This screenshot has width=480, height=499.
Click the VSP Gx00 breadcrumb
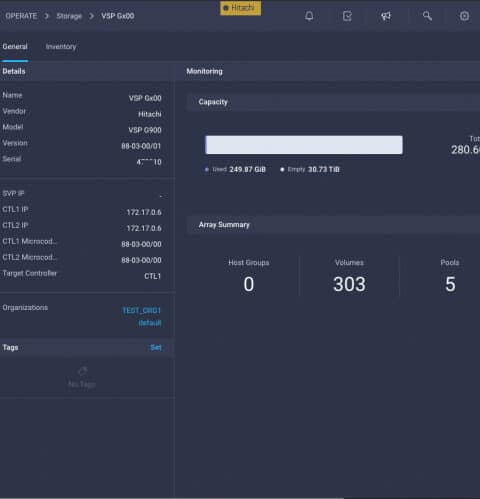(x=118, y=16)
